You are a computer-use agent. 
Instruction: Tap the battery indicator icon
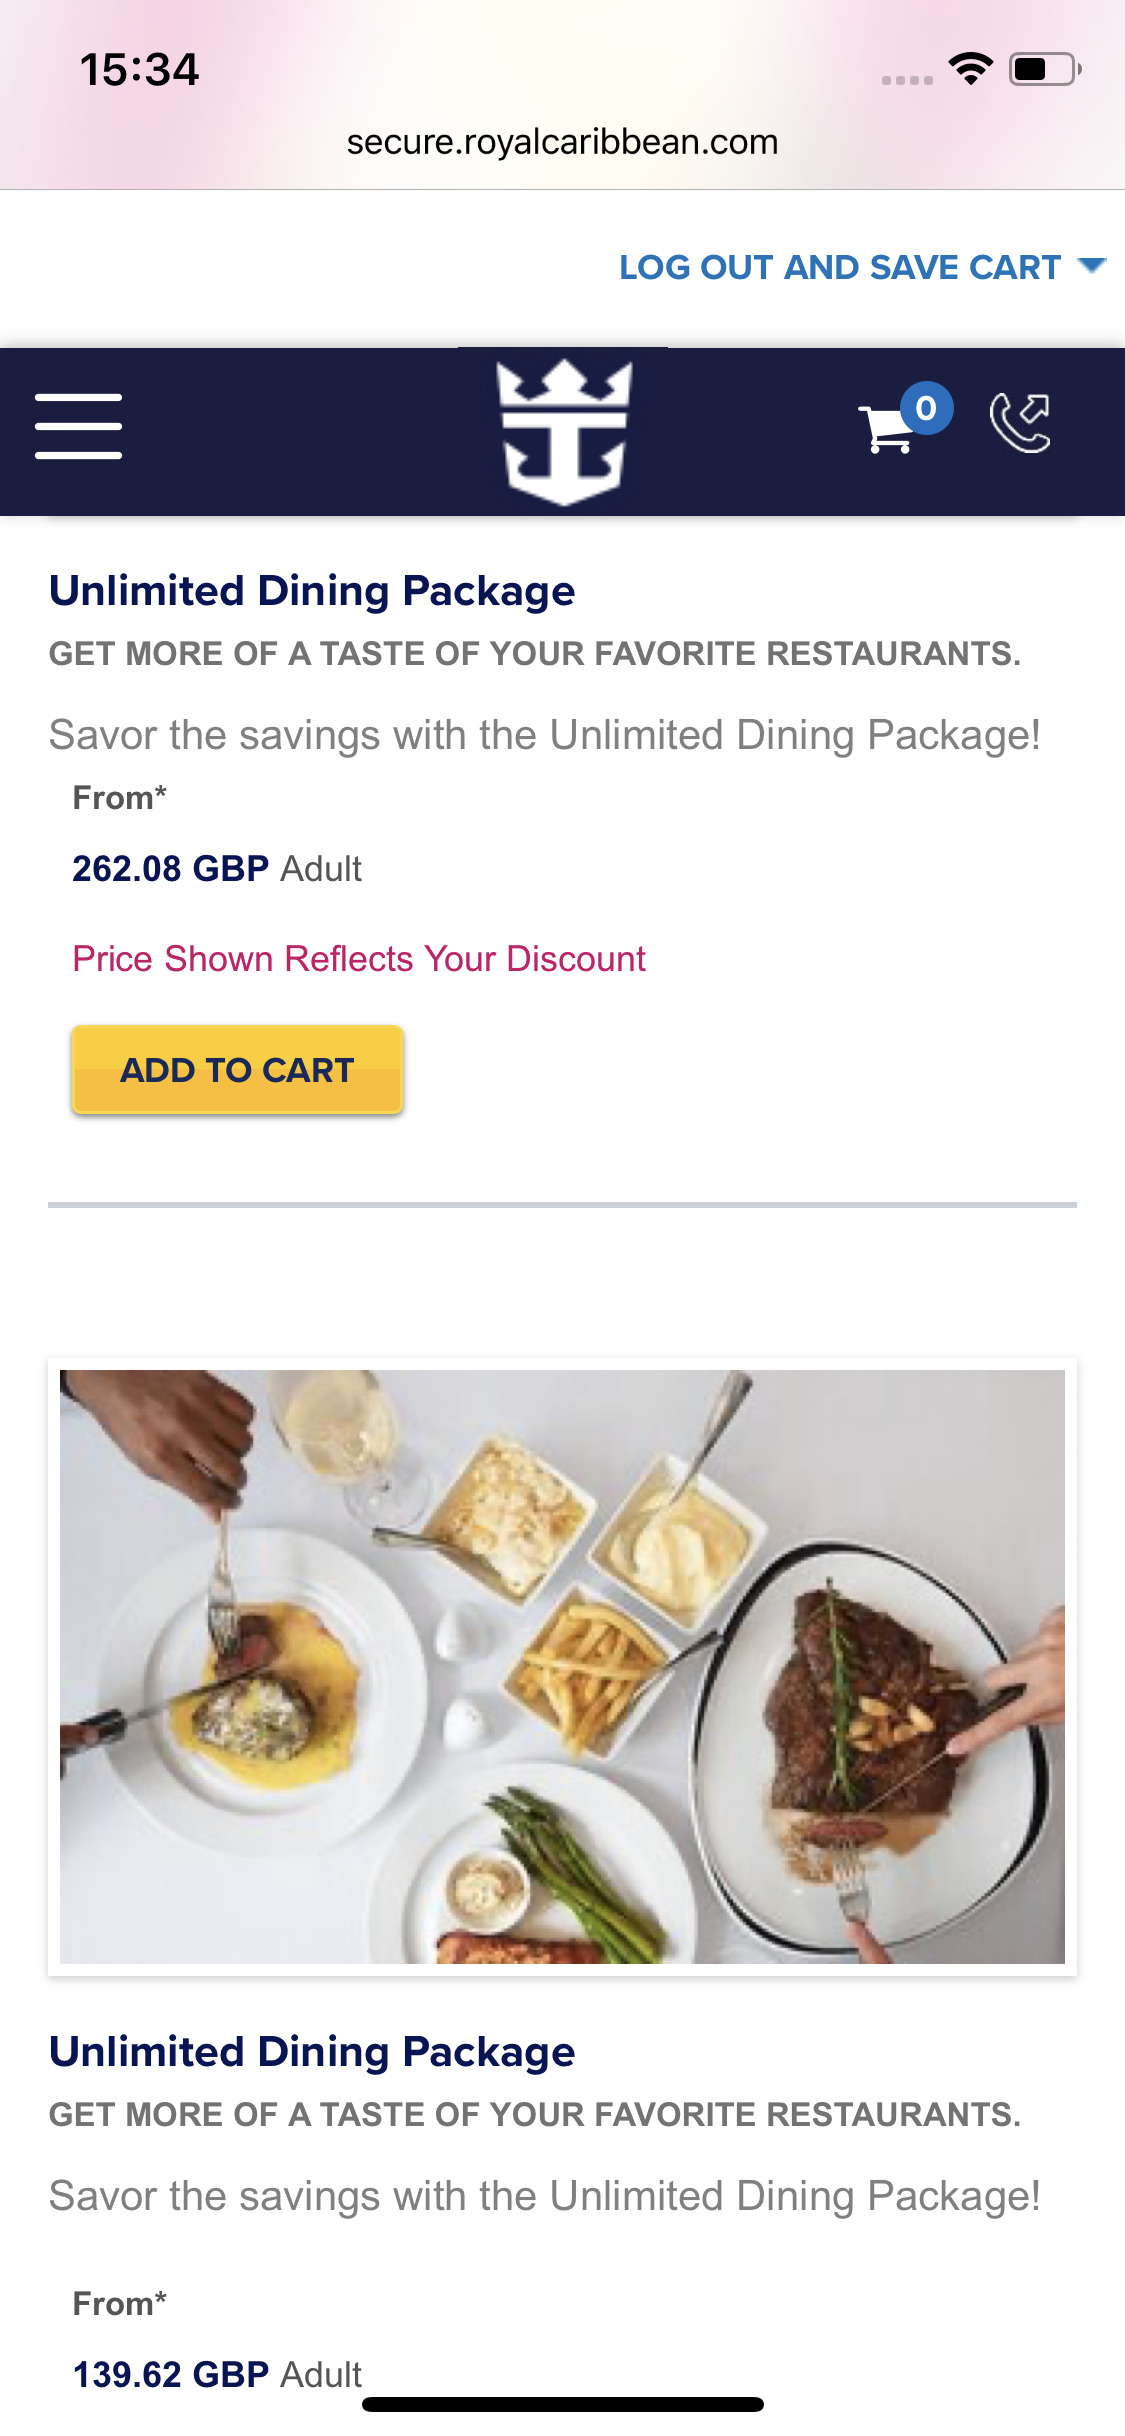point(1044,69)
